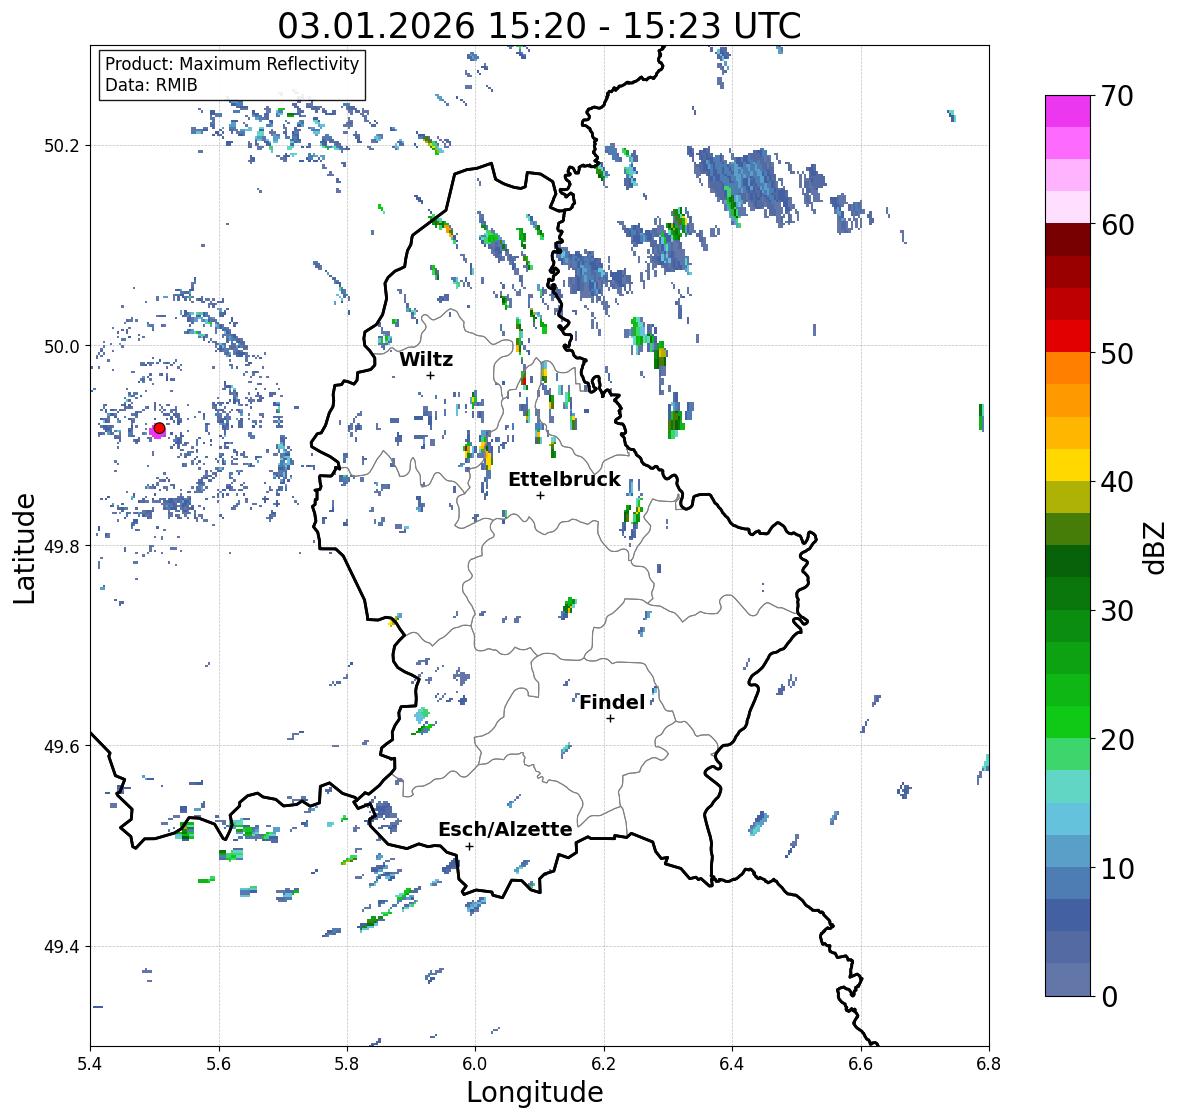Click the 49.8 latitude tick label
Viewport: 1179px width, 1117px height.
pos(62,546)
